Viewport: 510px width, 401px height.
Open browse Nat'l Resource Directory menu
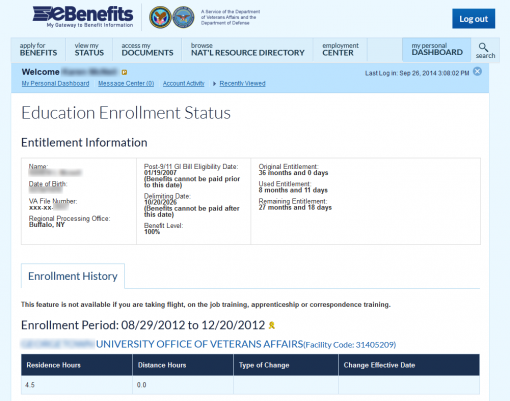tap(247, 50)
